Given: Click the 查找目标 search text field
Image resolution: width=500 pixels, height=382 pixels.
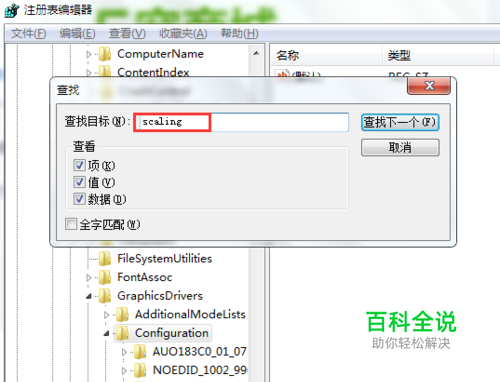Looking at the screenshot, I should tap(241, 122).
